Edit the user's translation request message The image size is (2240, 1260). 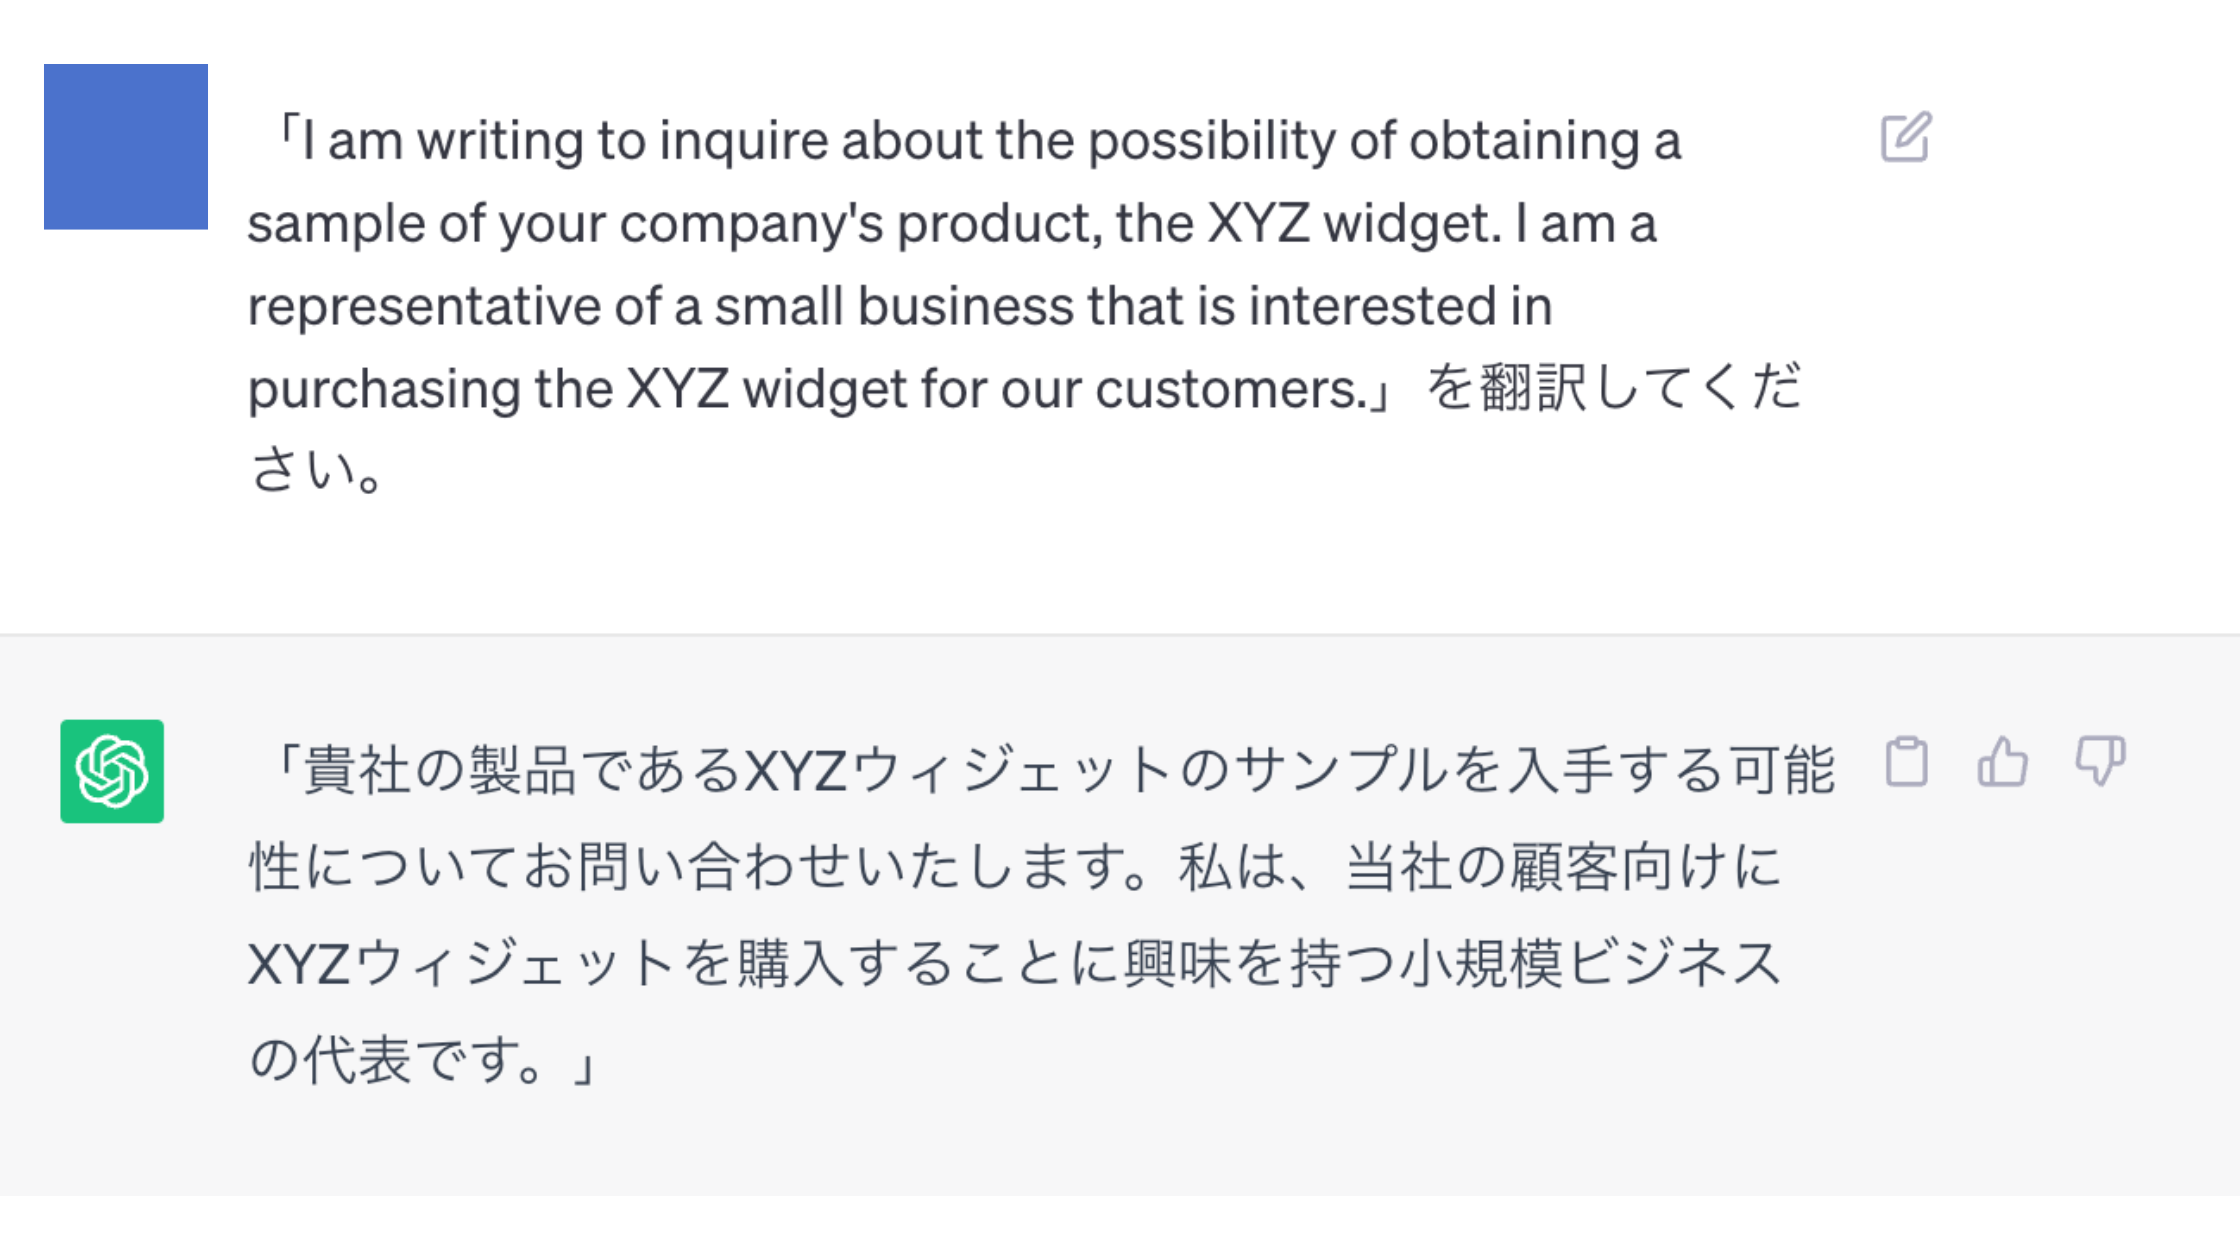1906,137
